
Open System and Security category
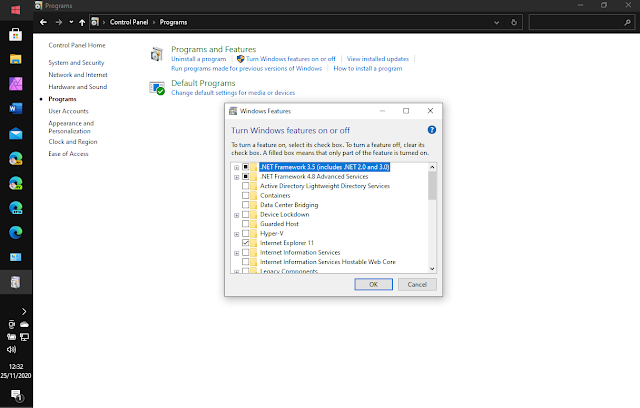[x=76, y=62]
